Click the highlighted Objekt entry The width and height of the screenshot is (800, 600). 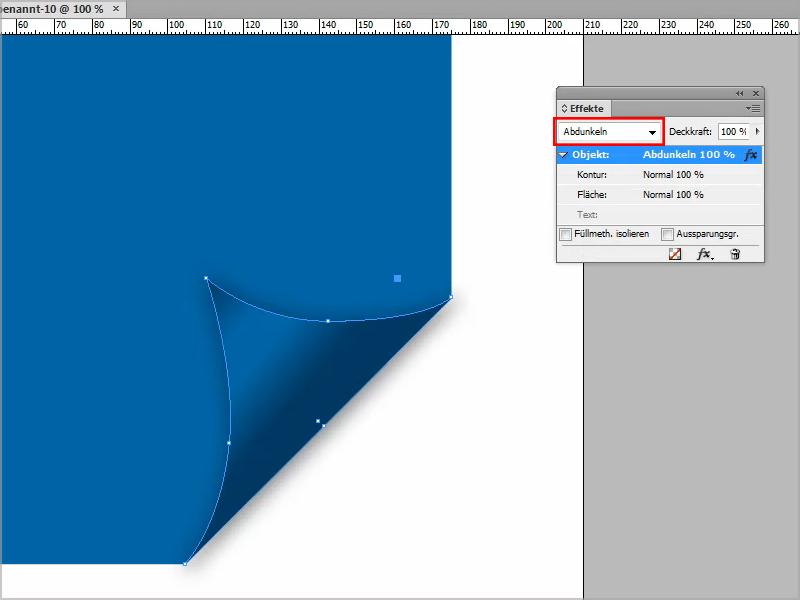tap(640, 154)
